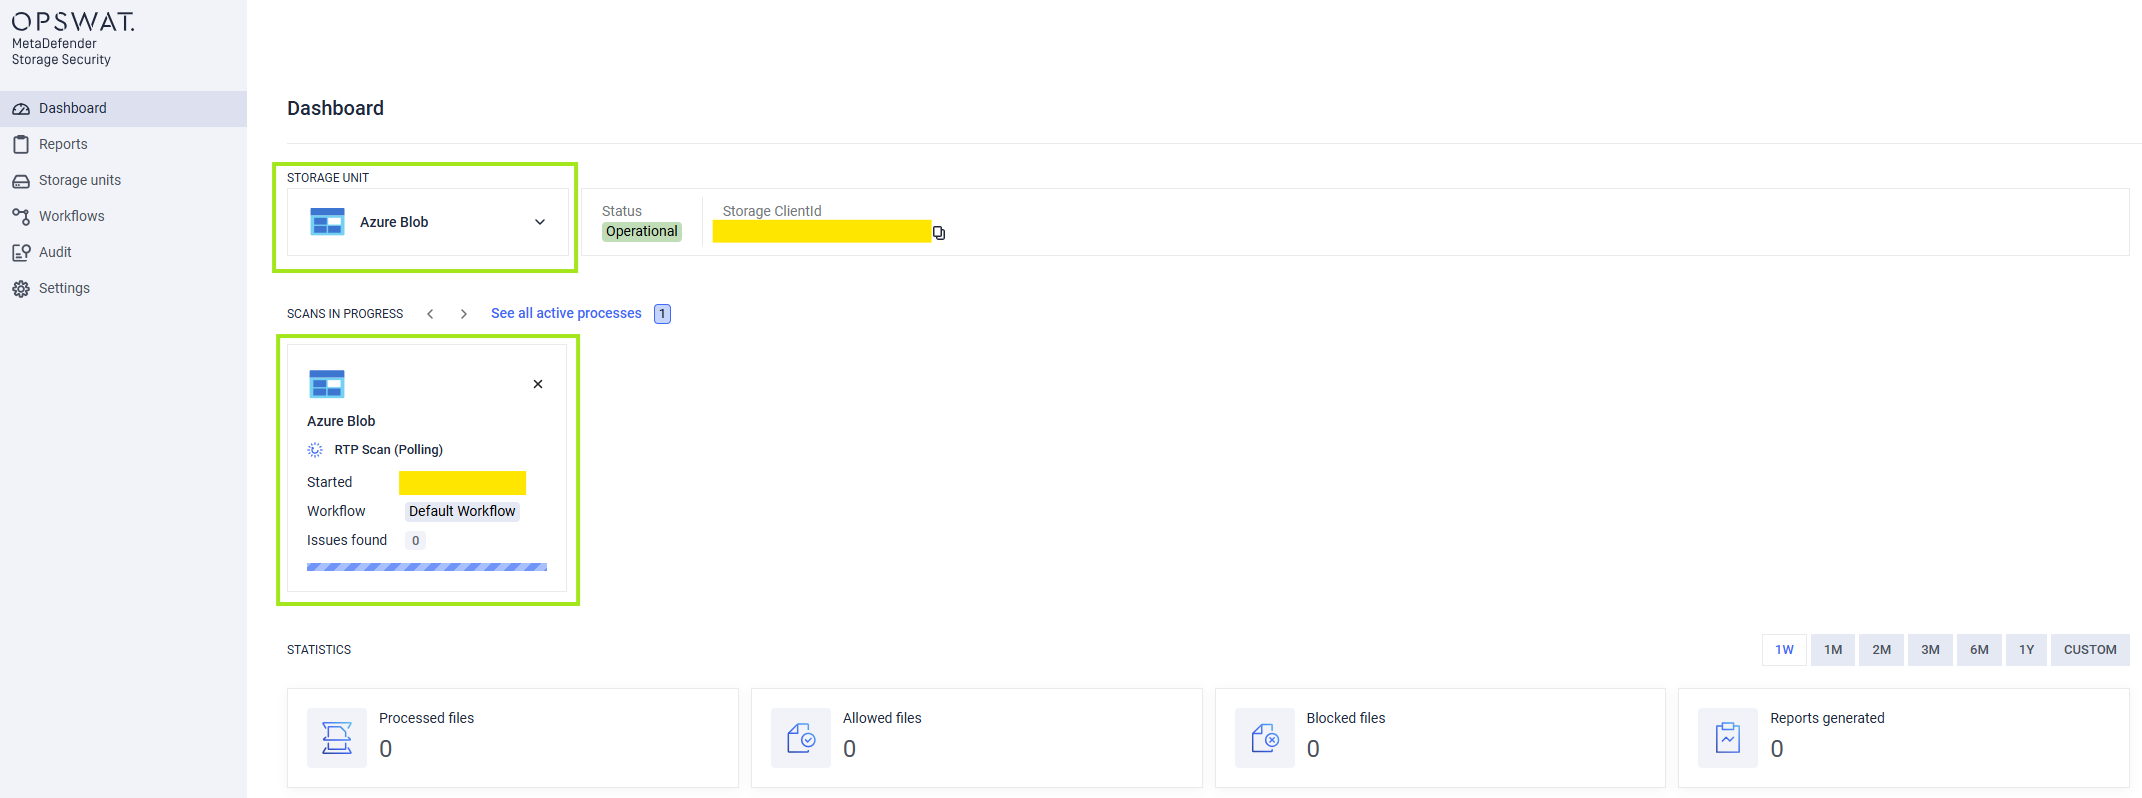Click the OPSWAT logo
Screen dimensions: 2142x798
pos(73,21)
